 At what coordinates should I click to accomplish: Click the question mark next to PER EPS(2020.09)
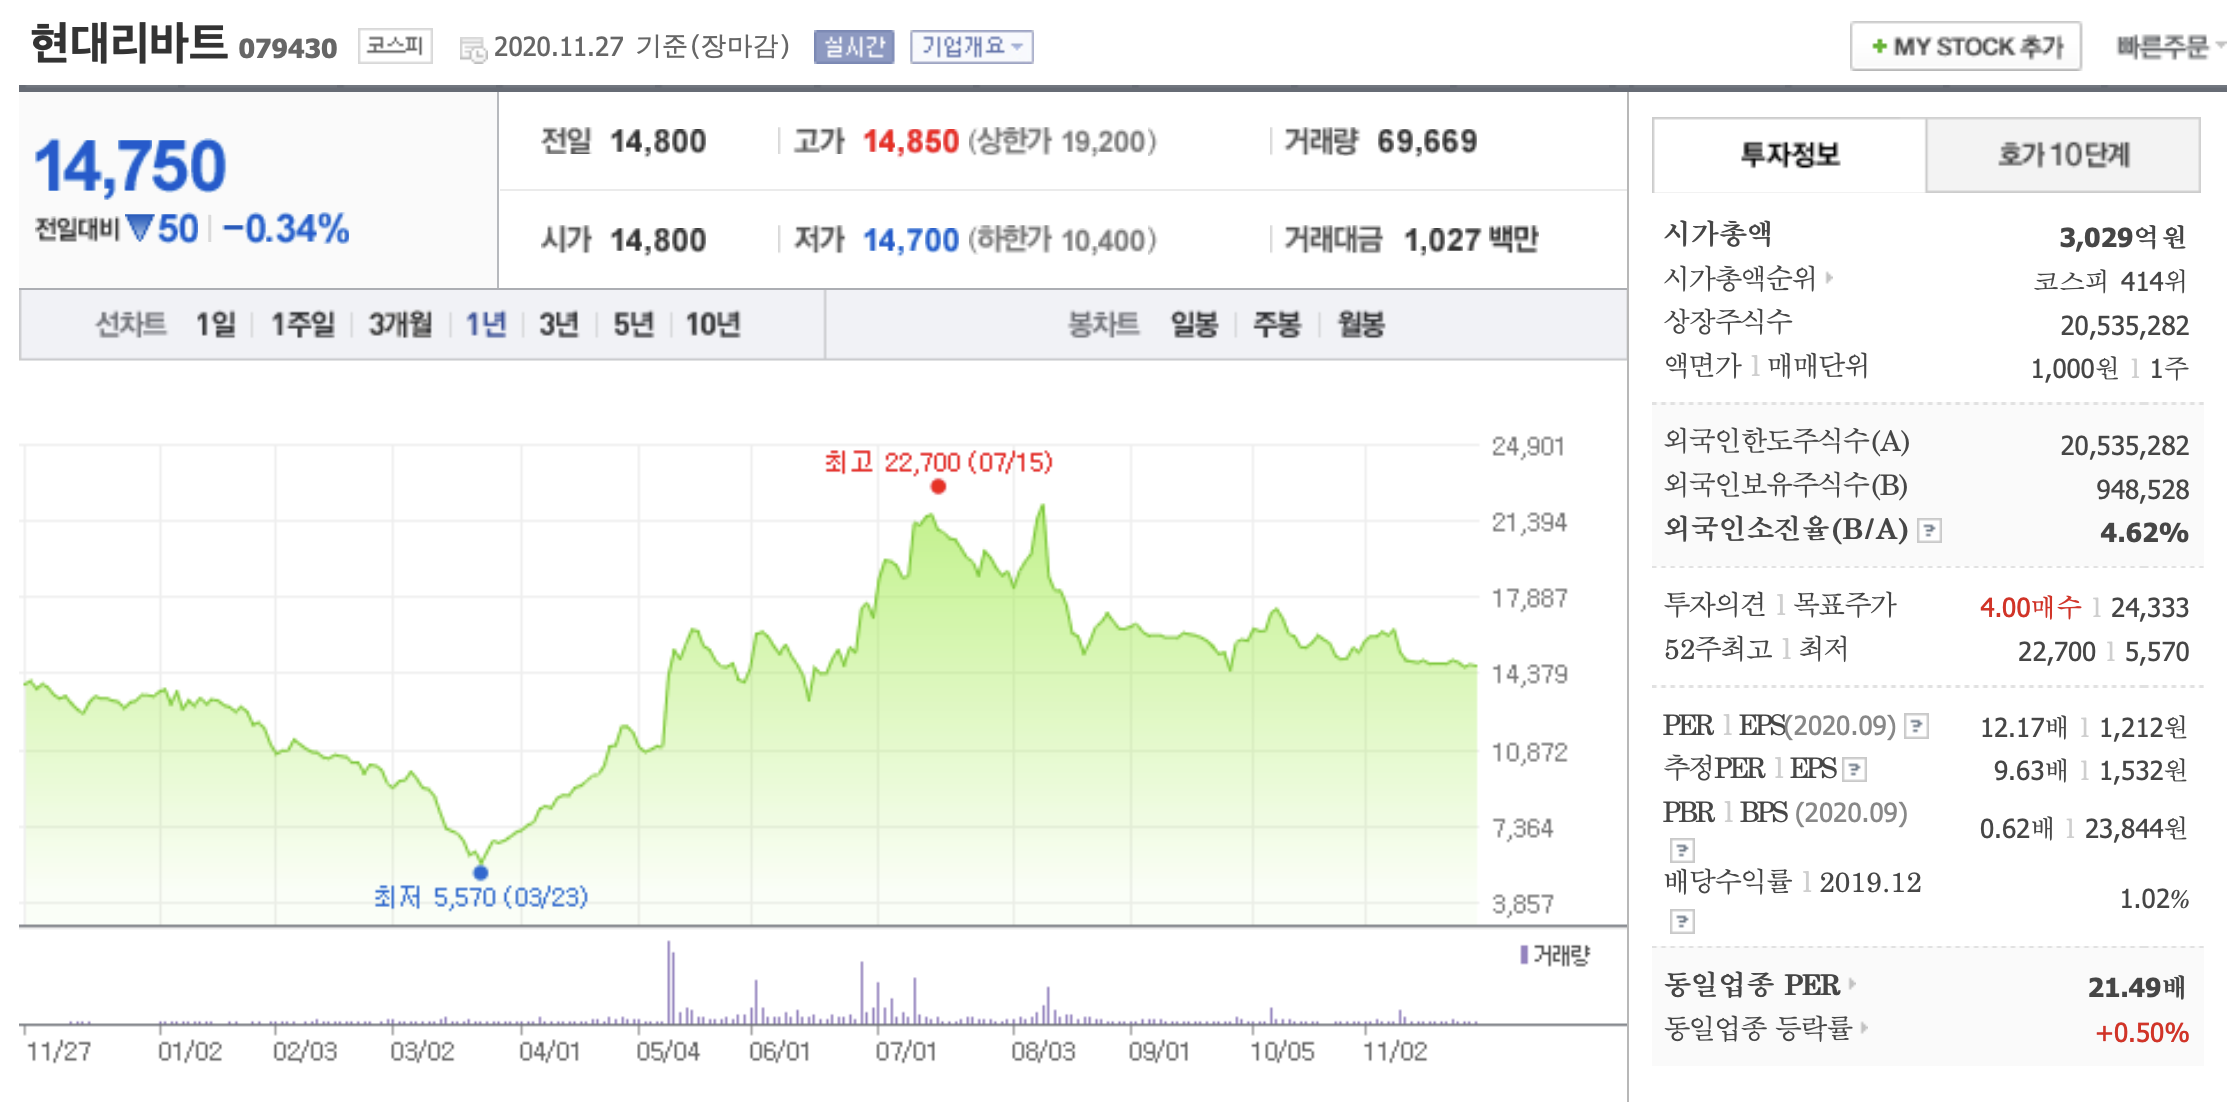point(1916,726)
